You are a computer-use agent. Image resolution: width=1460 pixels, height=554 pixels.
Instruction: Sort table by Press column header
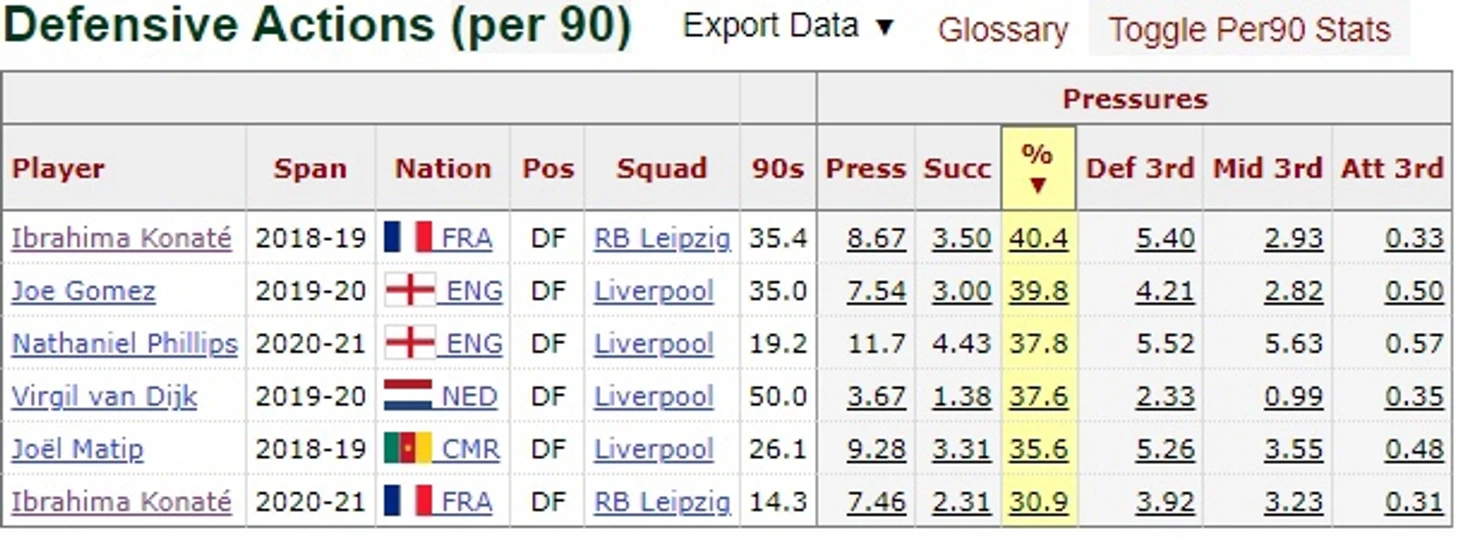[865, 168]
